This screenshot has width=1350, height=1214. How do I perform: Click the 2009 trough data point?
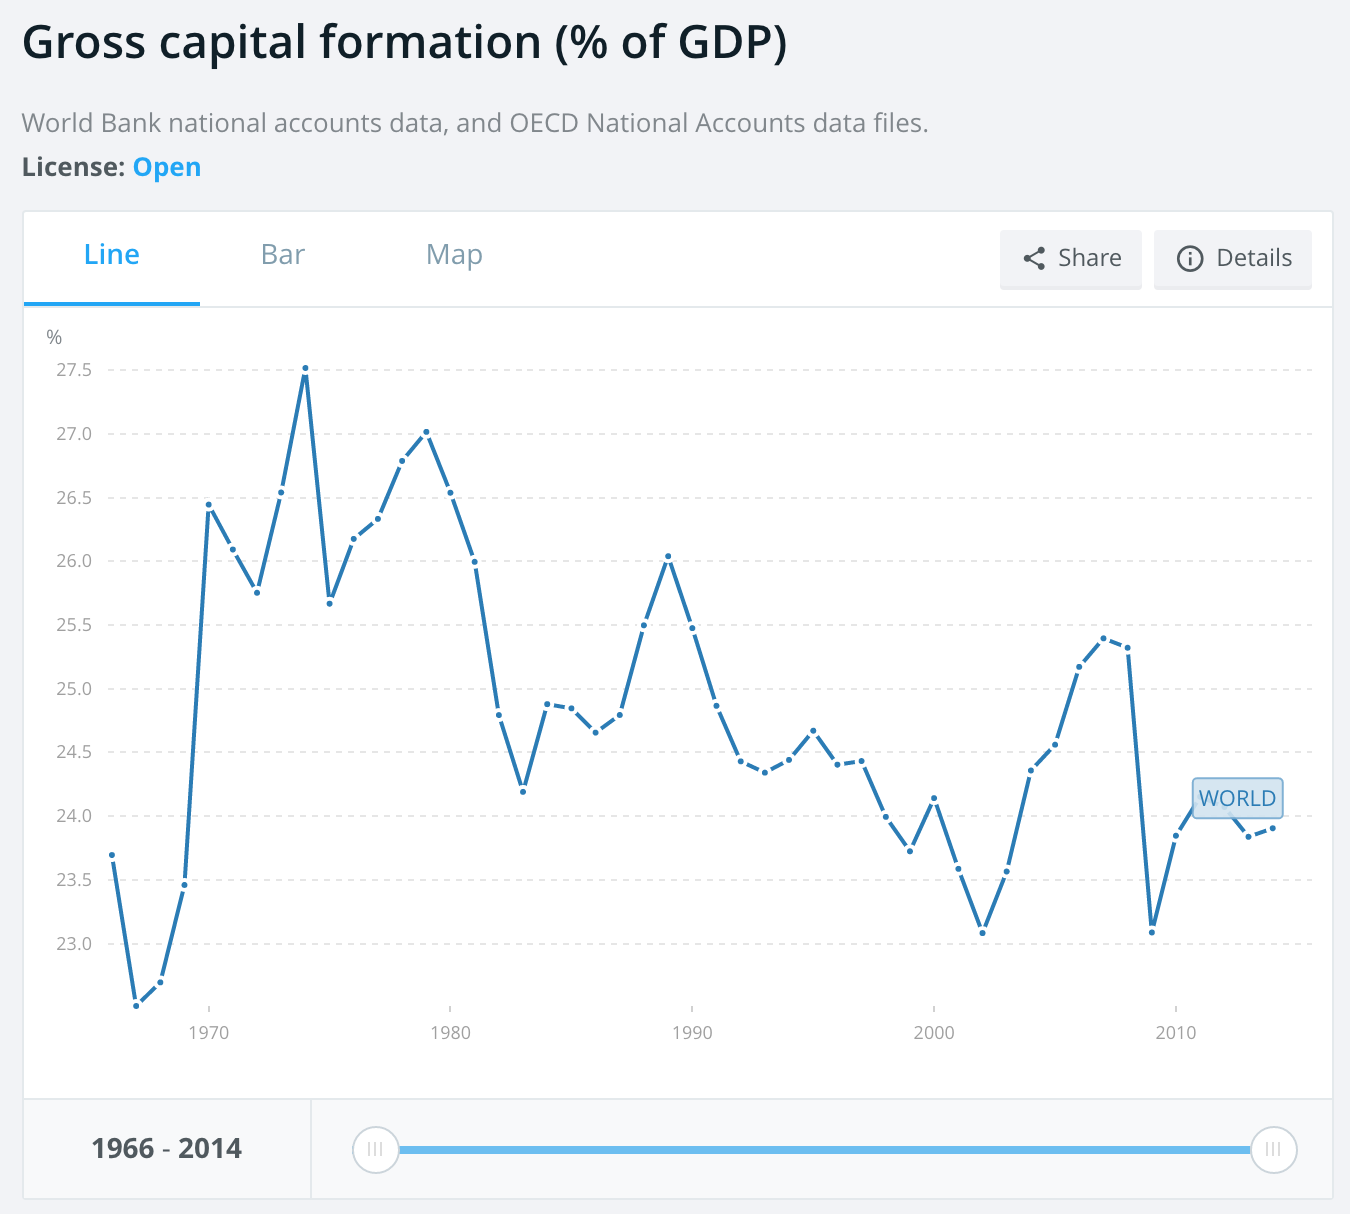[1152, 932]
